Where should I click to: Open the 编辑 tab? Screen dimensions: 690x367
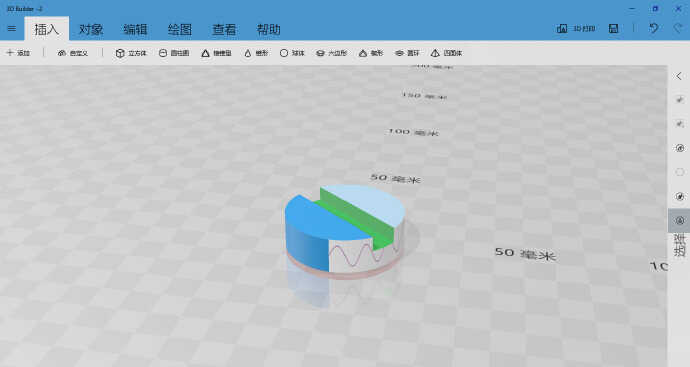[x=136, y=29]
